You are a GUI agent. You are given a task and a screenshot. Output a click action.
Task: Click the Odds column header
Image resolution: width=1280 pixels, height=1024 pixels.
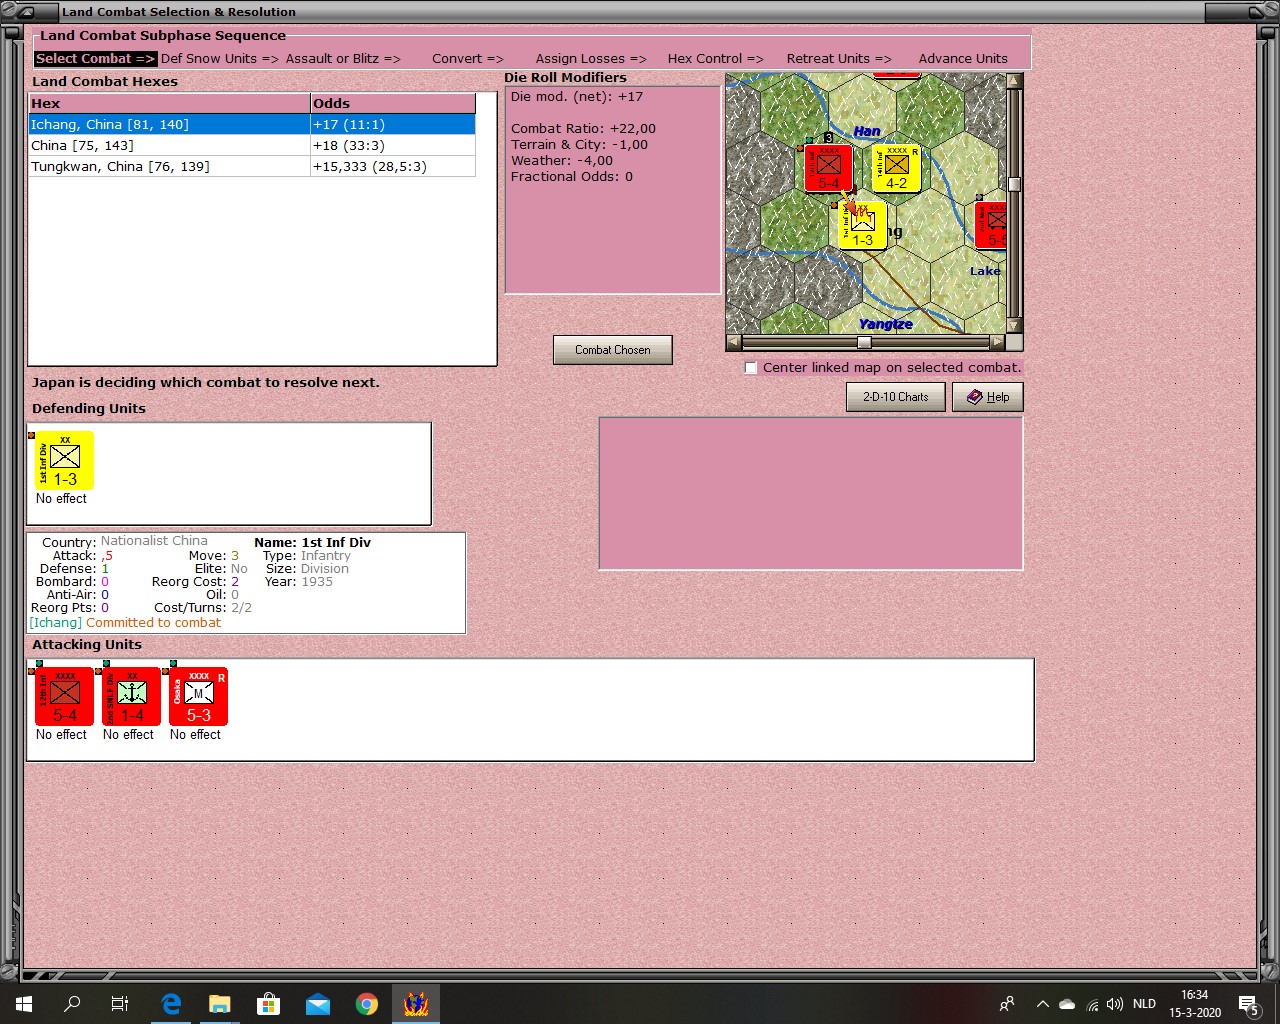(x=393, y=104)
